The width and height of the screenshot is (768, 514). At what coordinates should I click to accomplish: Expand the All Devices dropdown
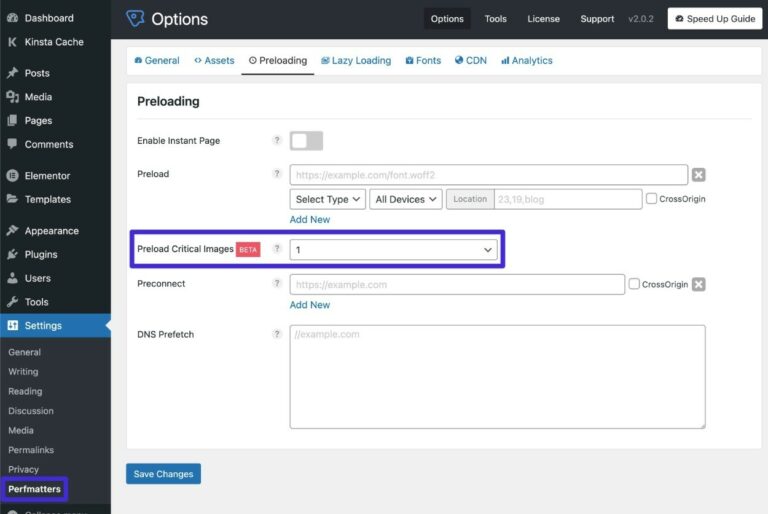[x=406, y=199]
